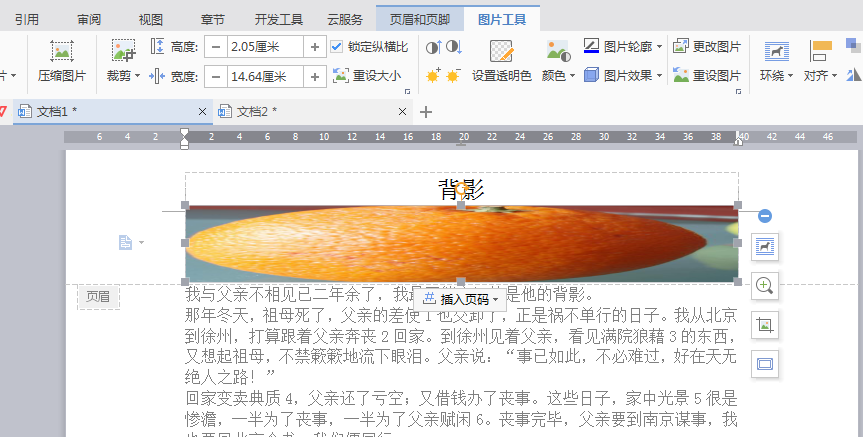Expand the Picture Outline (图片轮廓) dropdown arrow
The image size is (863, 437).
tap(659, 47)
